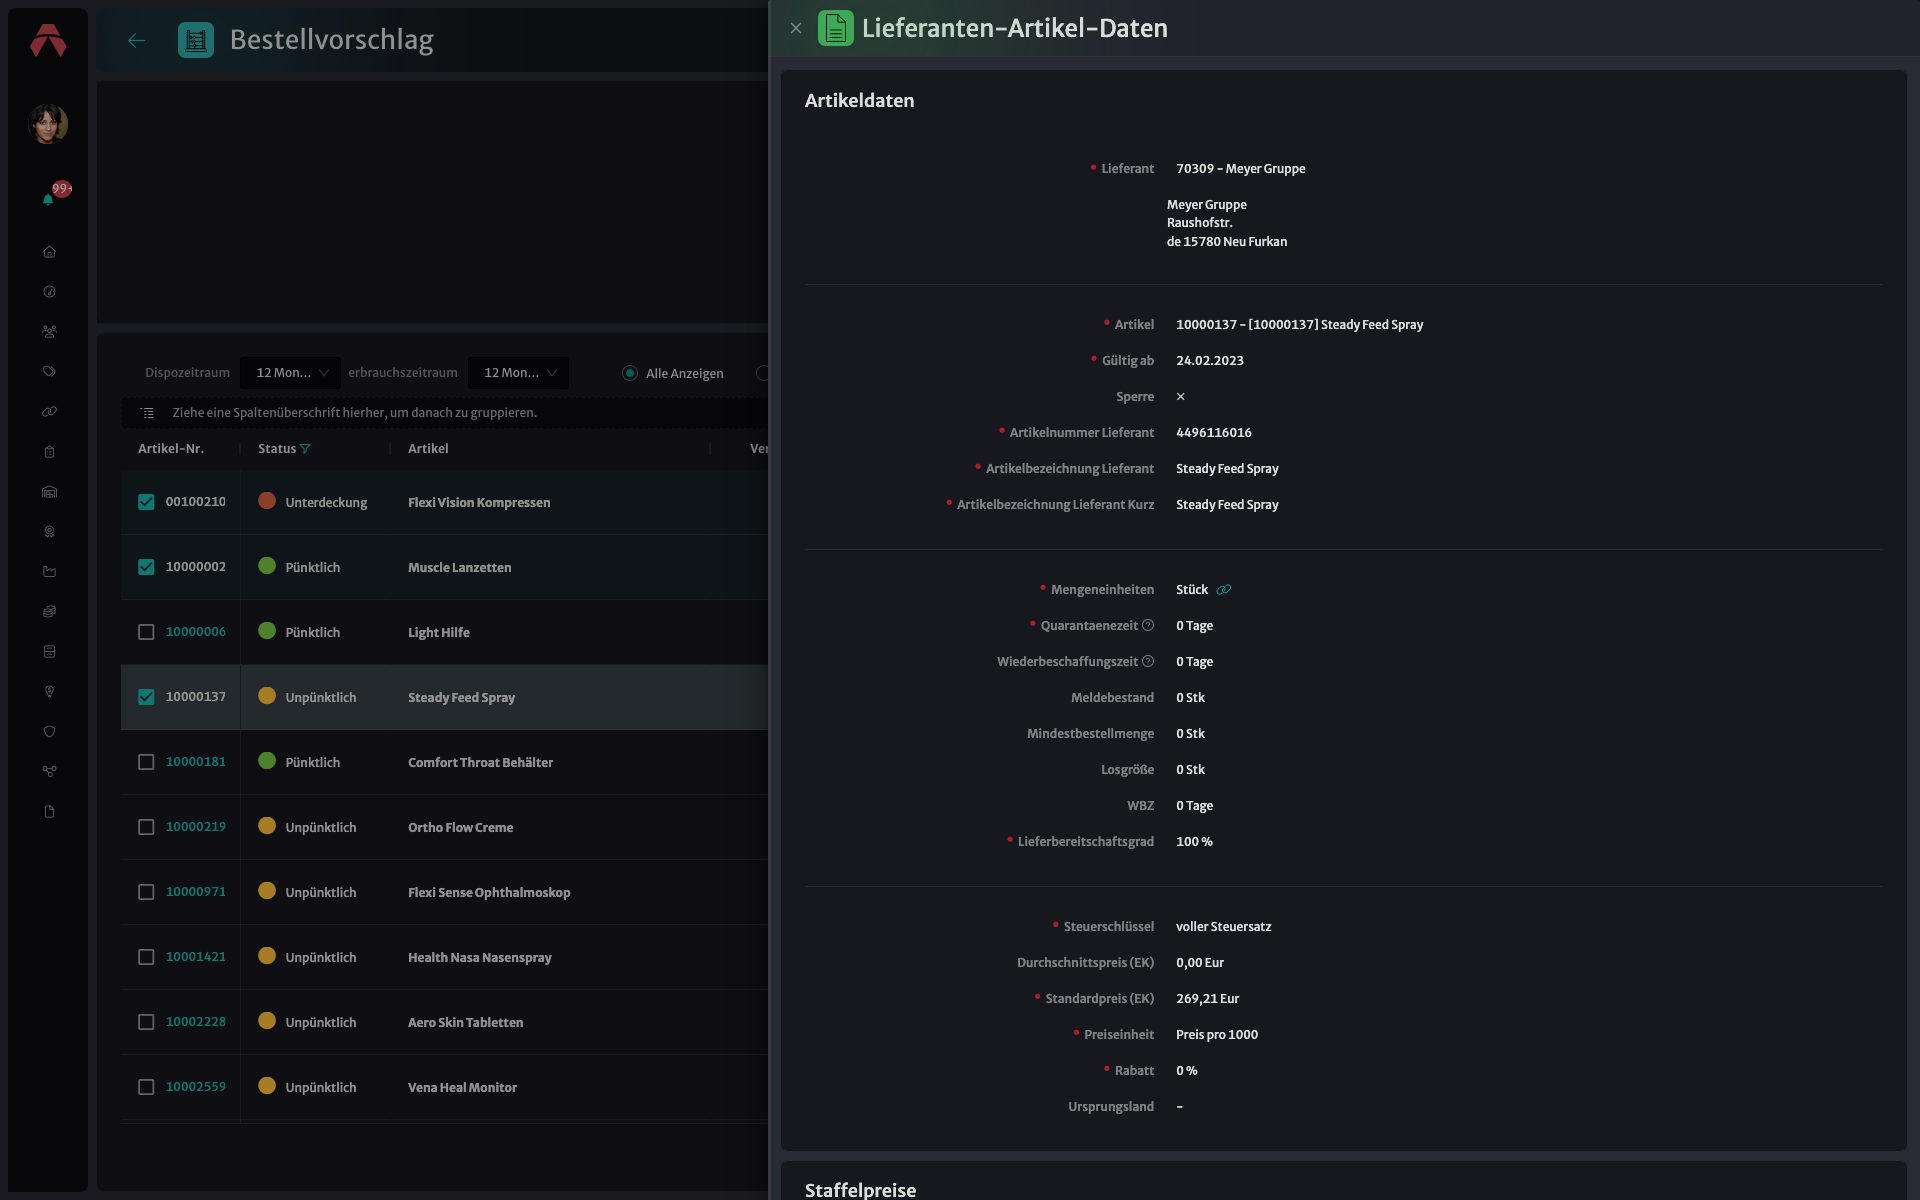This screenshot has width=1920, height=1200.
Task: Open the chain link icon in sidebar
Action: point(49,412)
